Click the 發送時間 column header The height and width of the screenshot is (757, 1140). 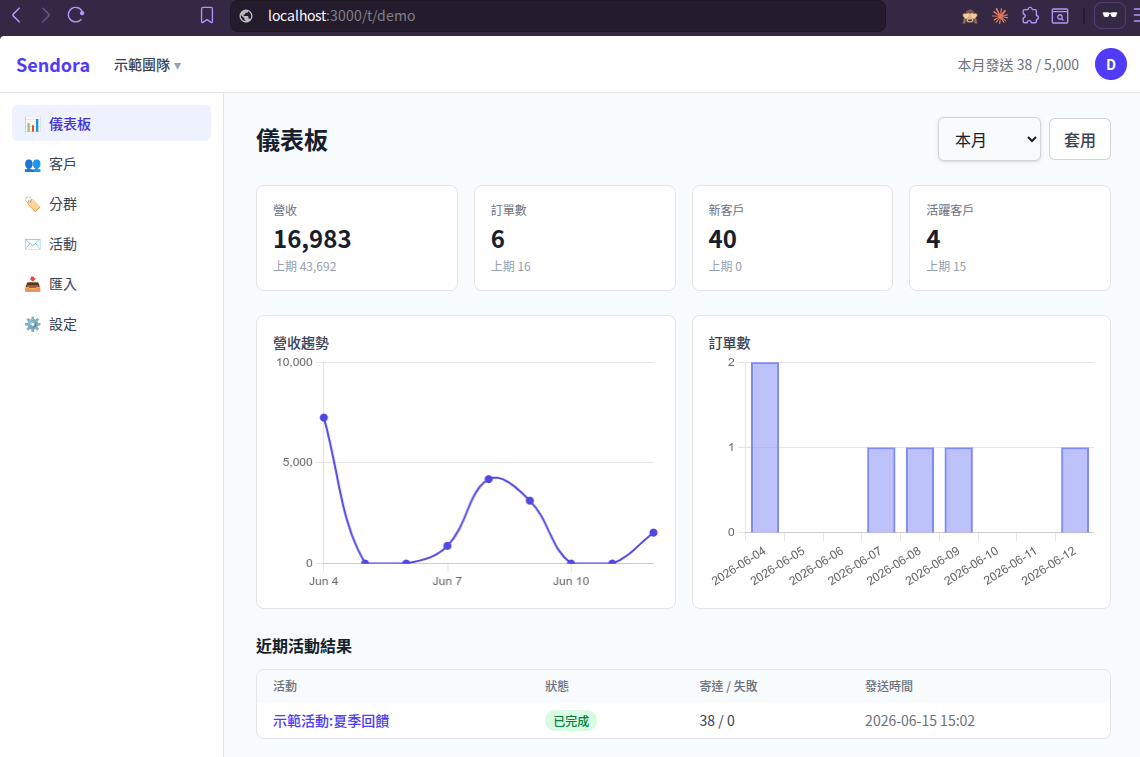tap(888, 686)
